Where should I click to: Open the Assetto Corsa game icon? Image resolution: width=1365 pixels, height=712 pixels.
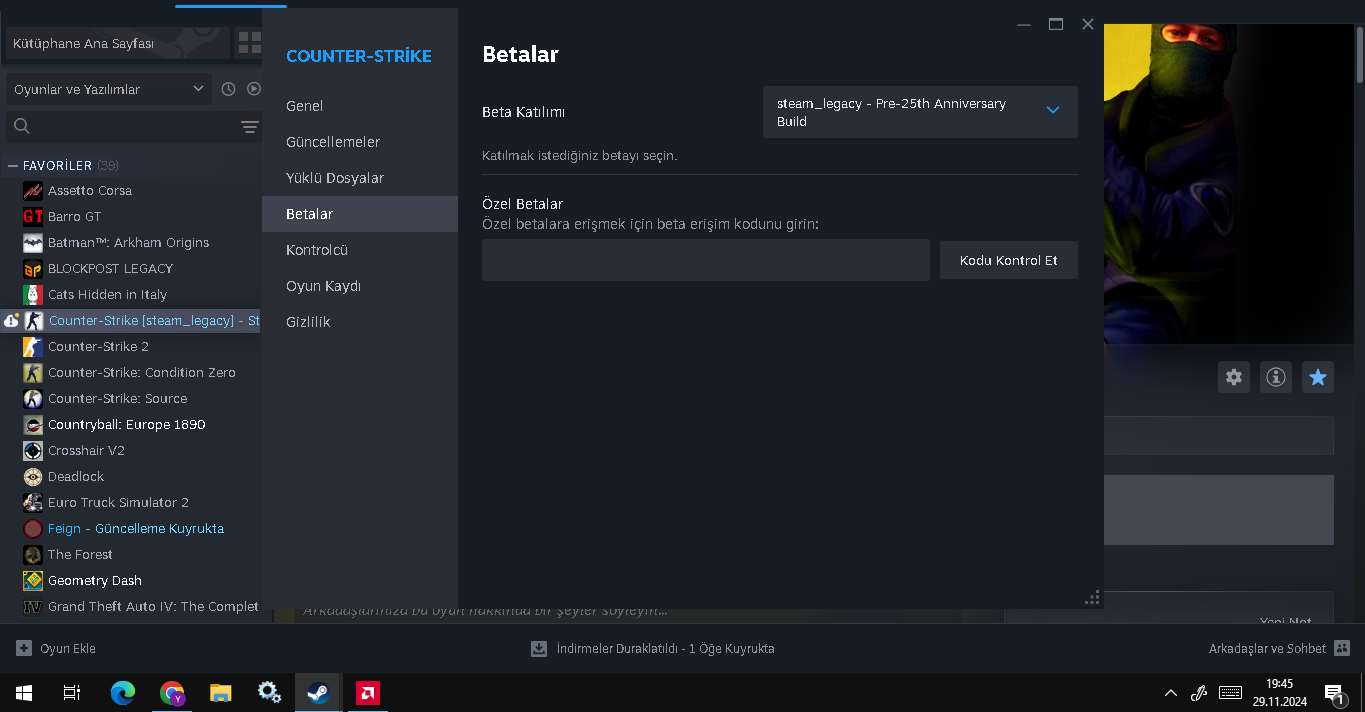(x=33, y=190)
